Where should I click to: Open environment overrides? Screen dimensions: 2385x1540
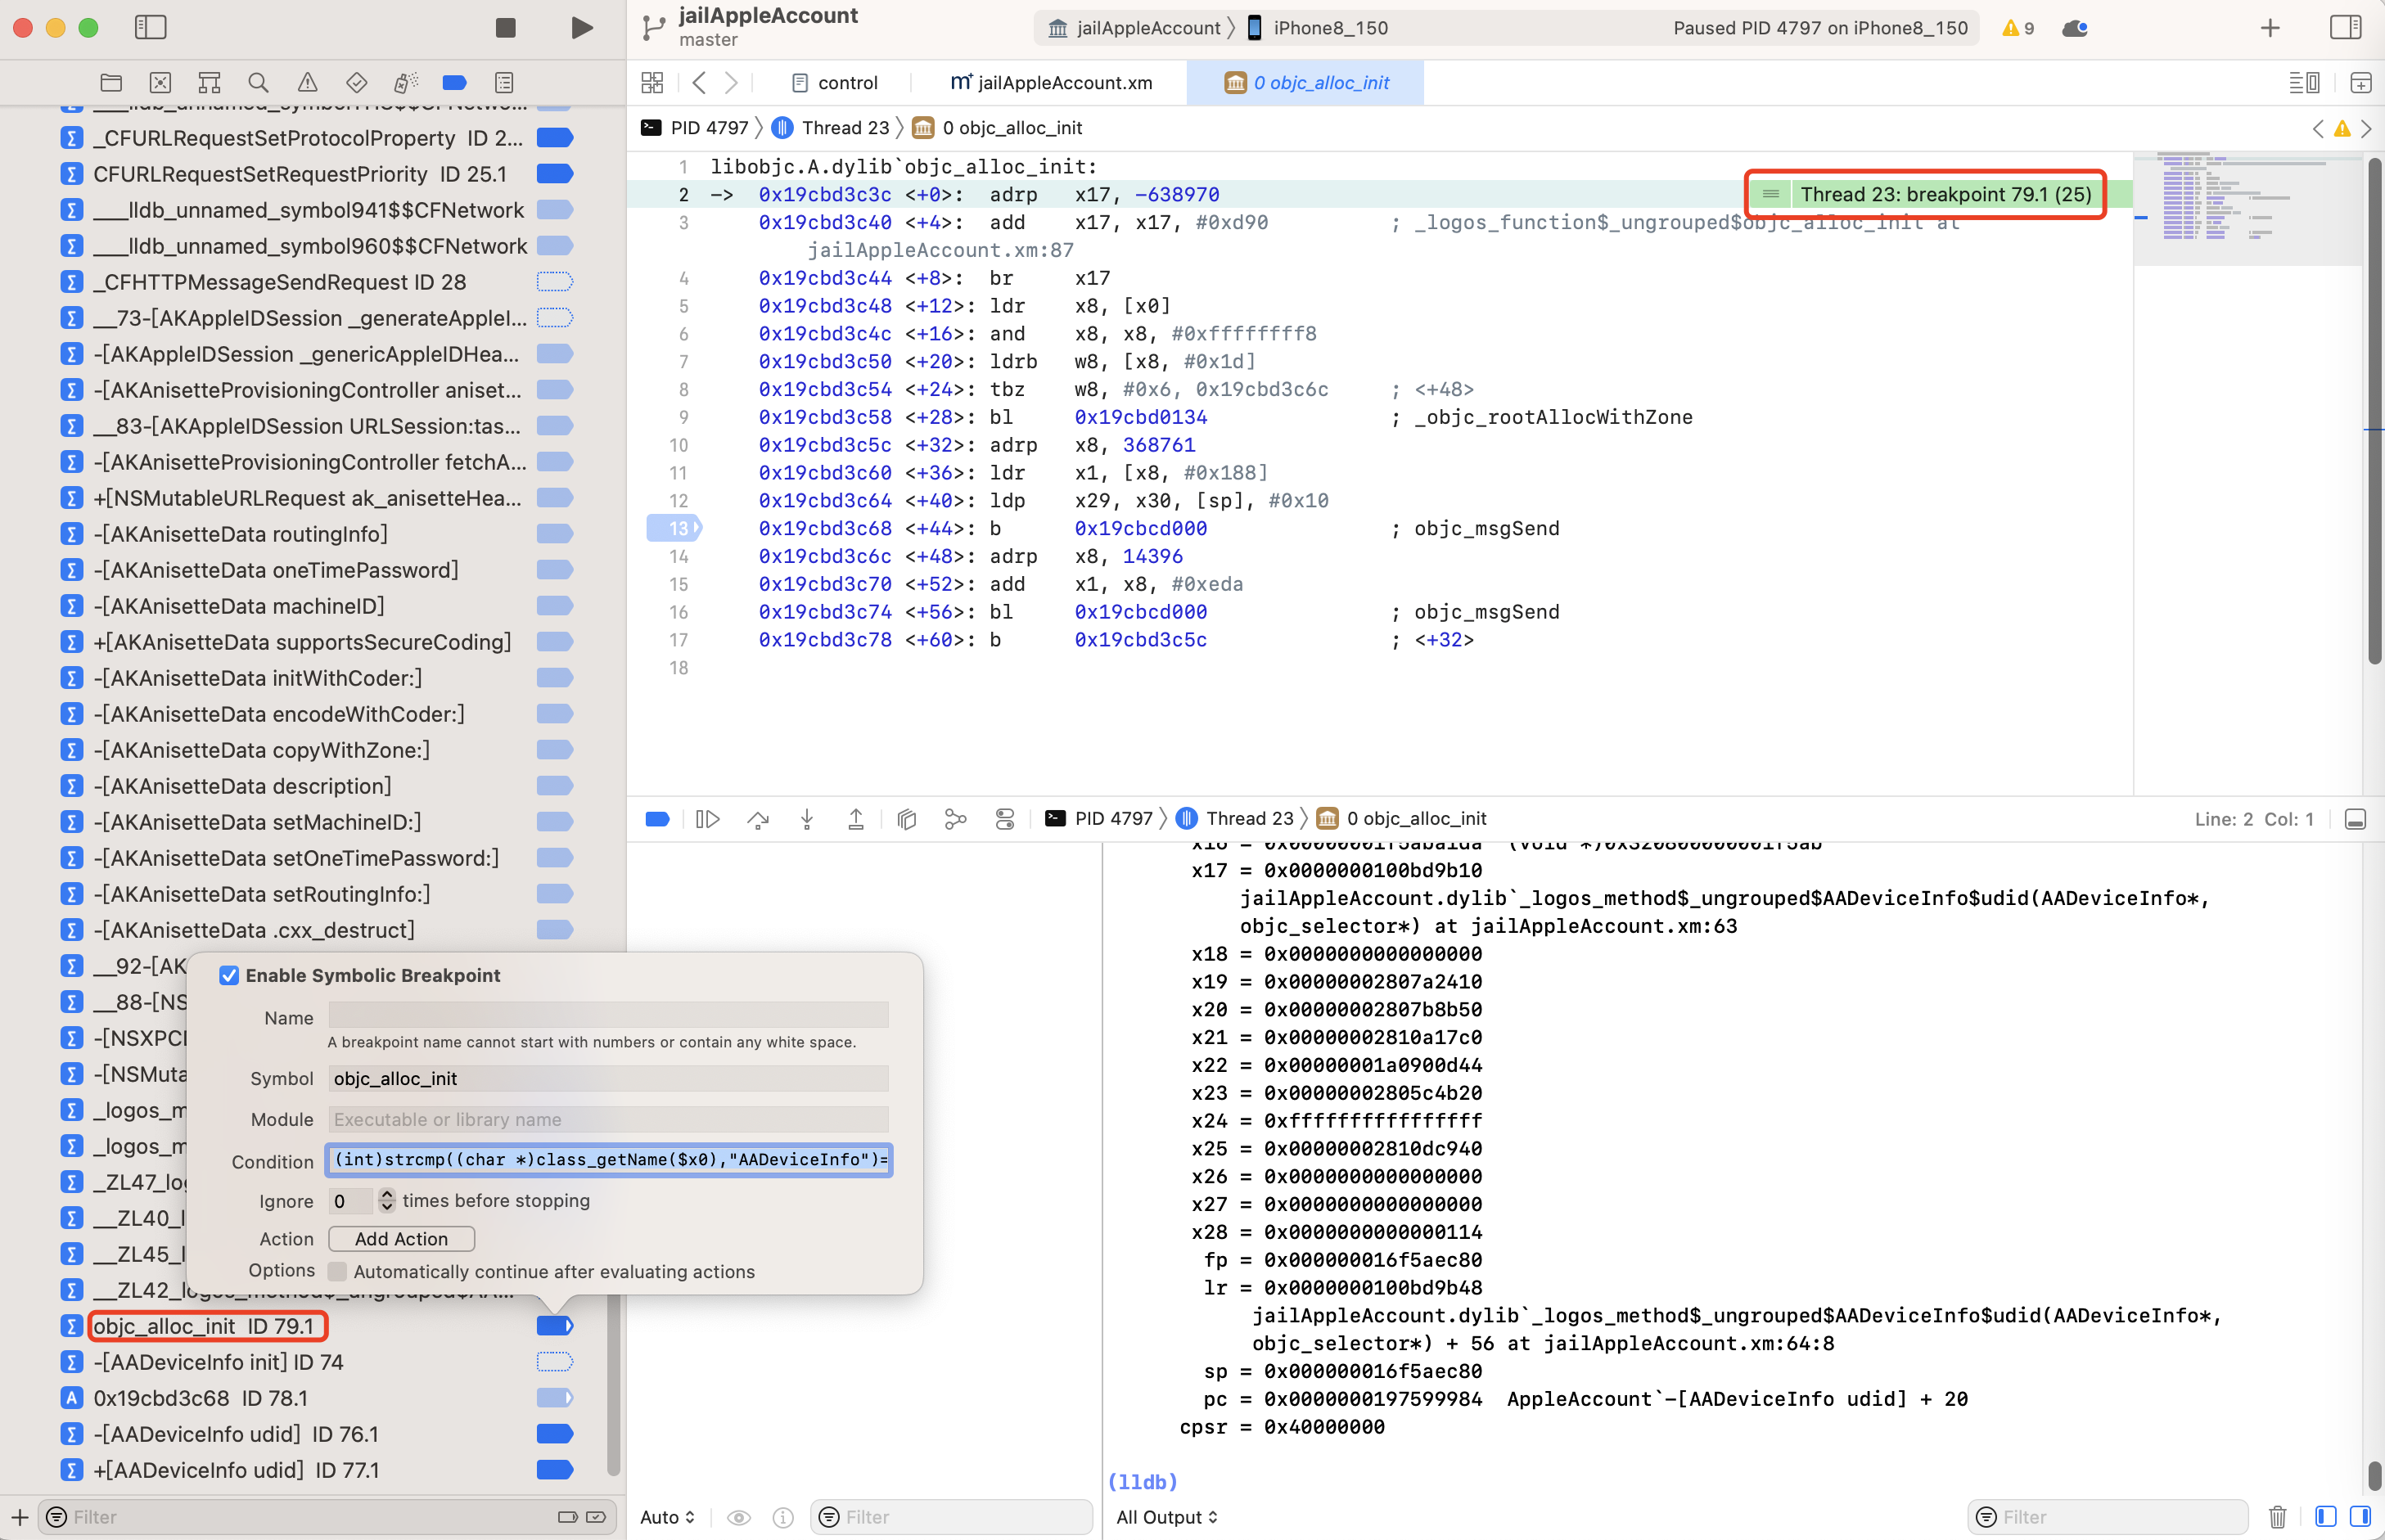point(1005,819)
